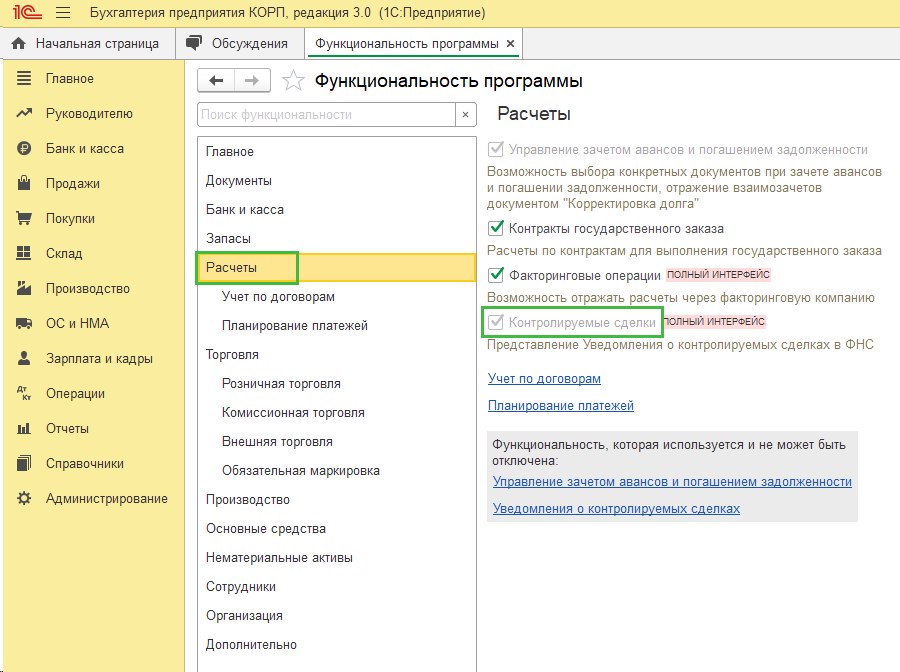Toggle Управление зачетом авансов checkbox
The width and height of the screenshot is (900, 672).
click(x=495, y=149)
